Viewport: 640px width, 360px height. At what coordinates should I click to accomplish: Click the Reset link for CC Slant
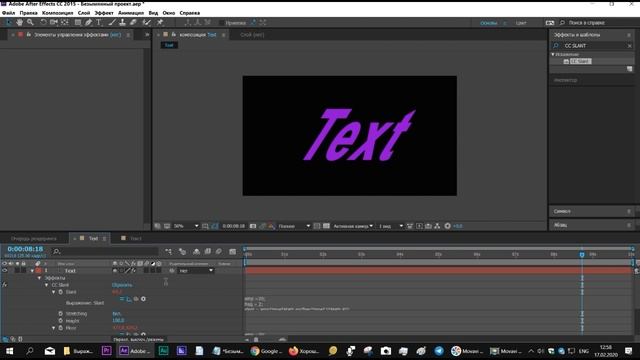point(122,285)
